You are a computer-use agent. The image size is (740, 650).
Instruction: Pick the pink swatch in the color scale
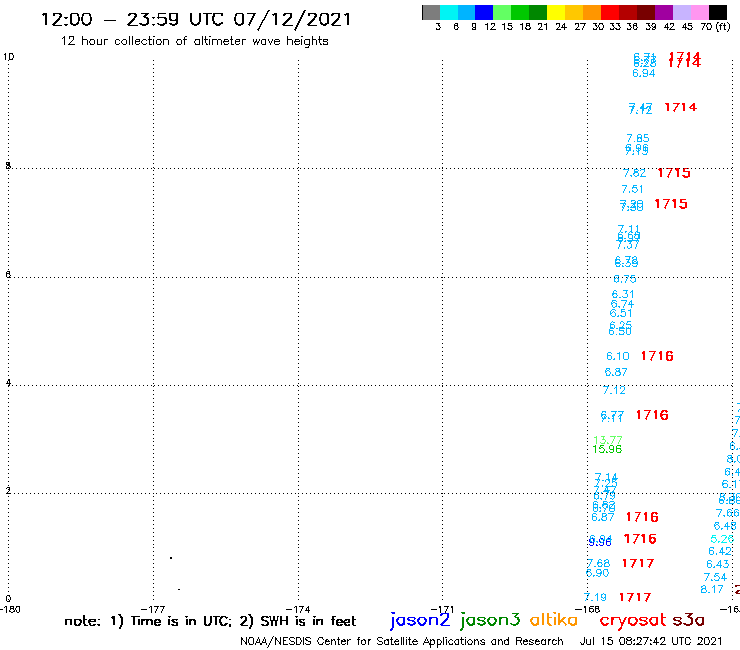tap(700, 12)
